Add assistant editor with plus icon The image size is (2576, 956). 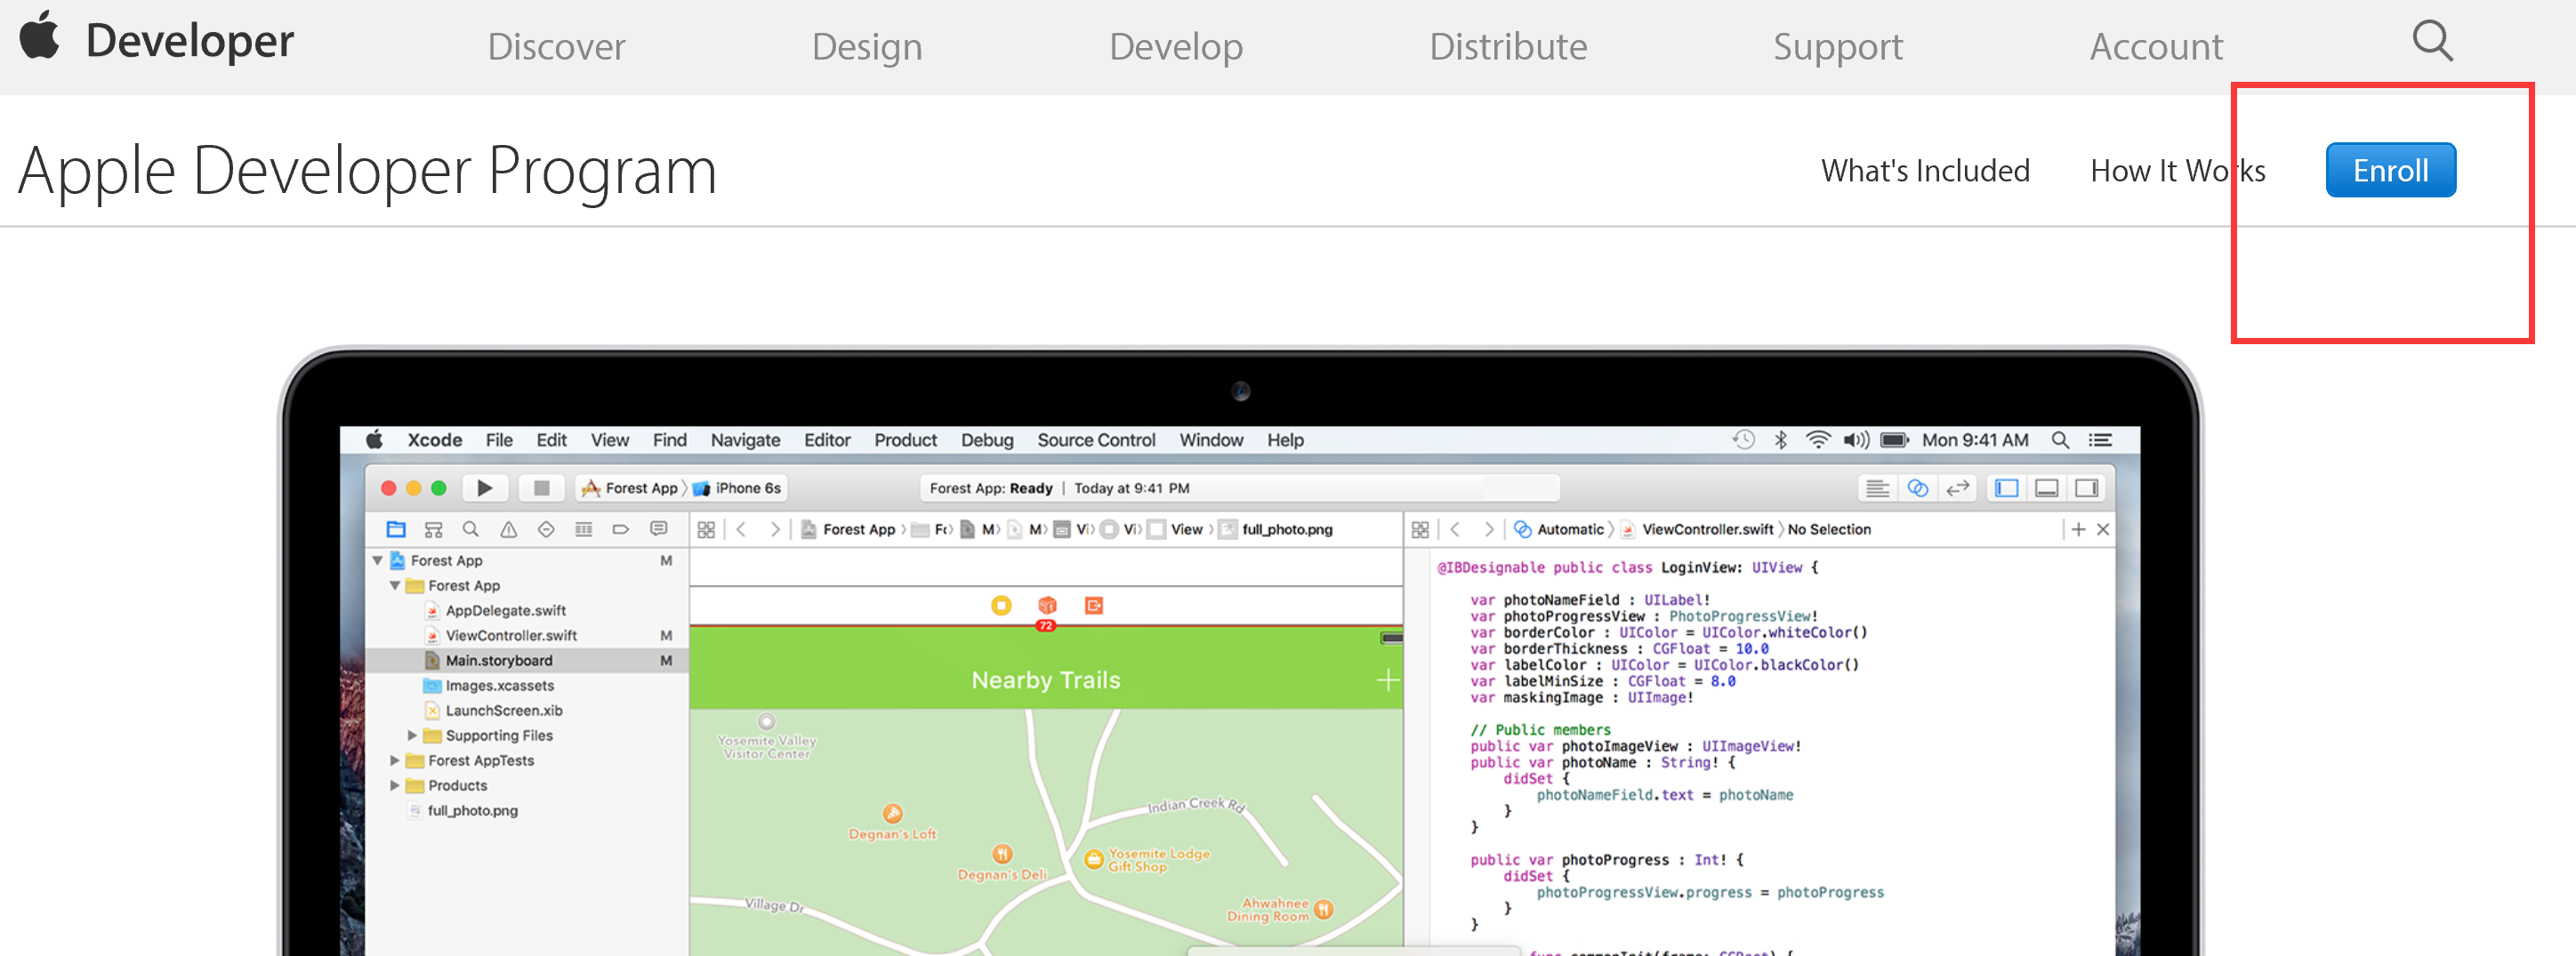pyautogui.click(x=2078, y=529)
